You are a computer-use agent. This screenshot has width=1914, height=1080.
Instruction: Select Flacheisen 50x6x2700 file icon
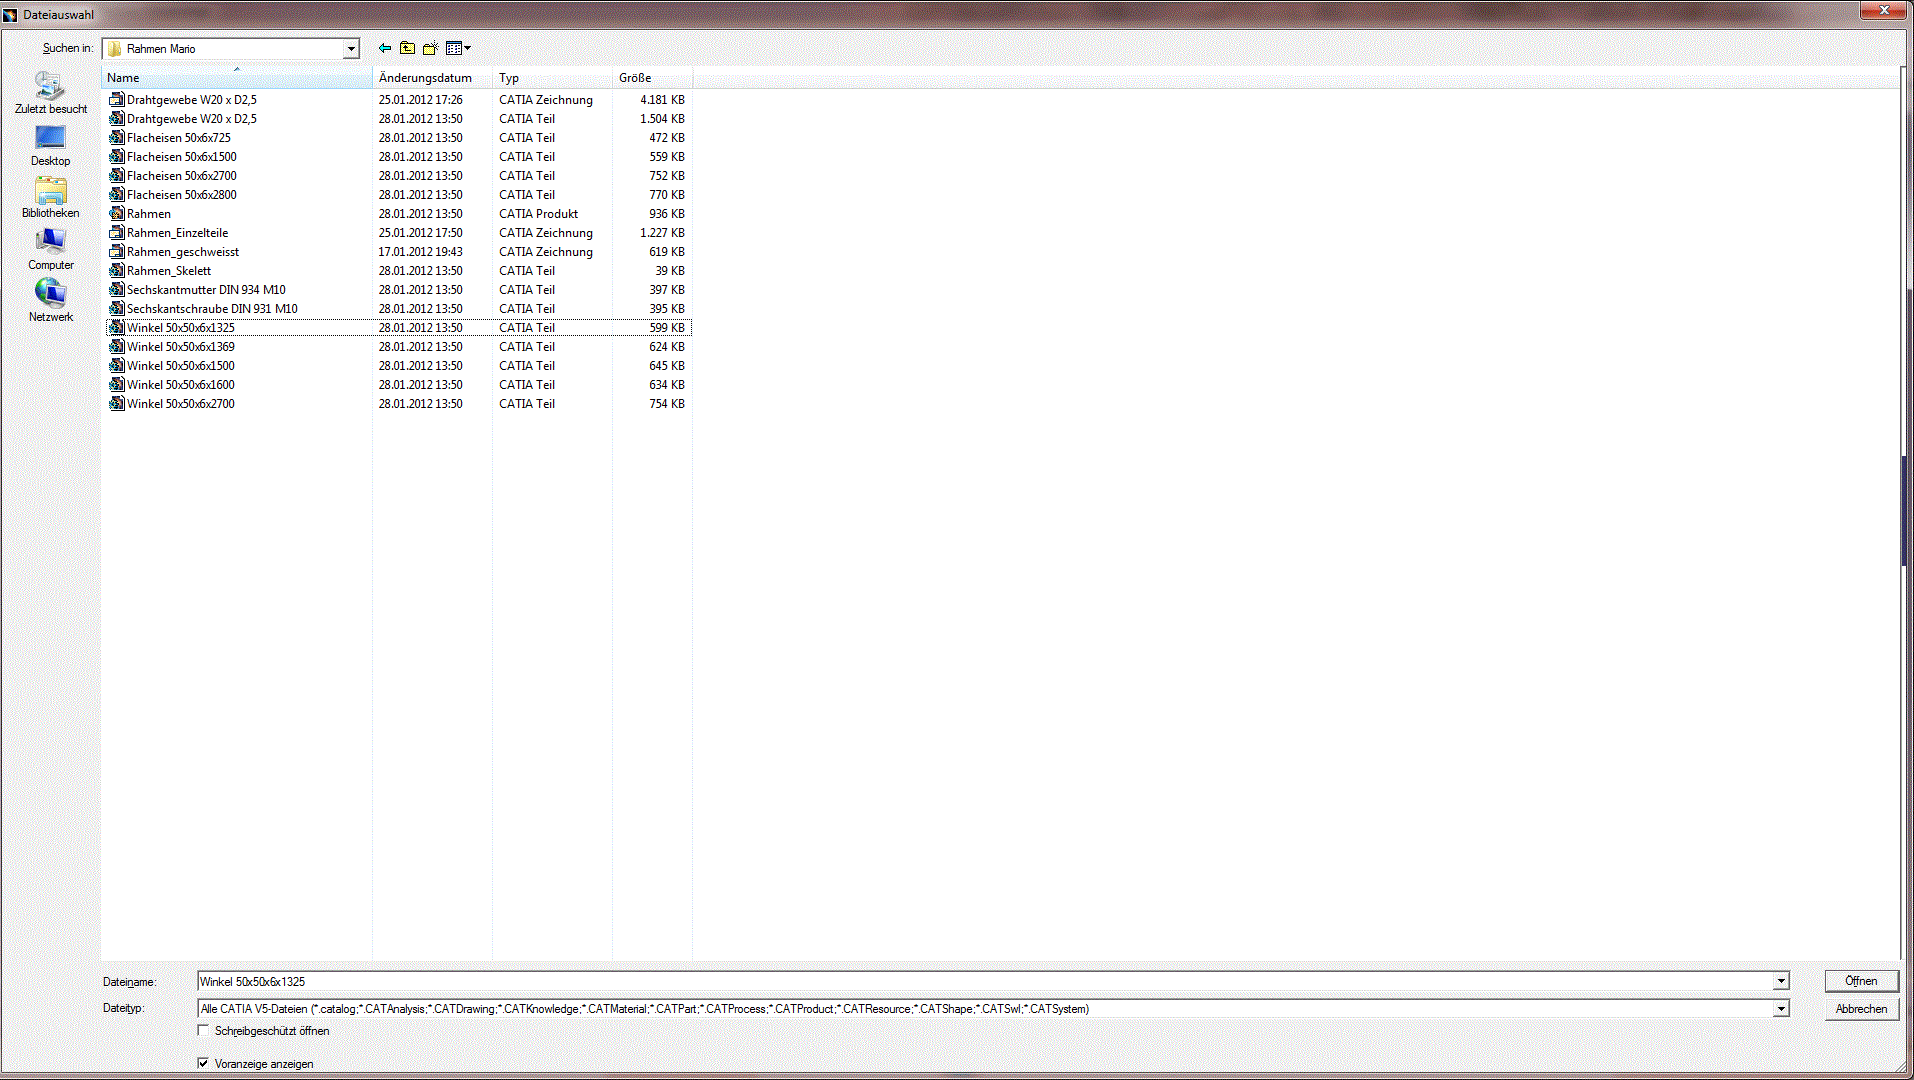click(x=117, y=175)
